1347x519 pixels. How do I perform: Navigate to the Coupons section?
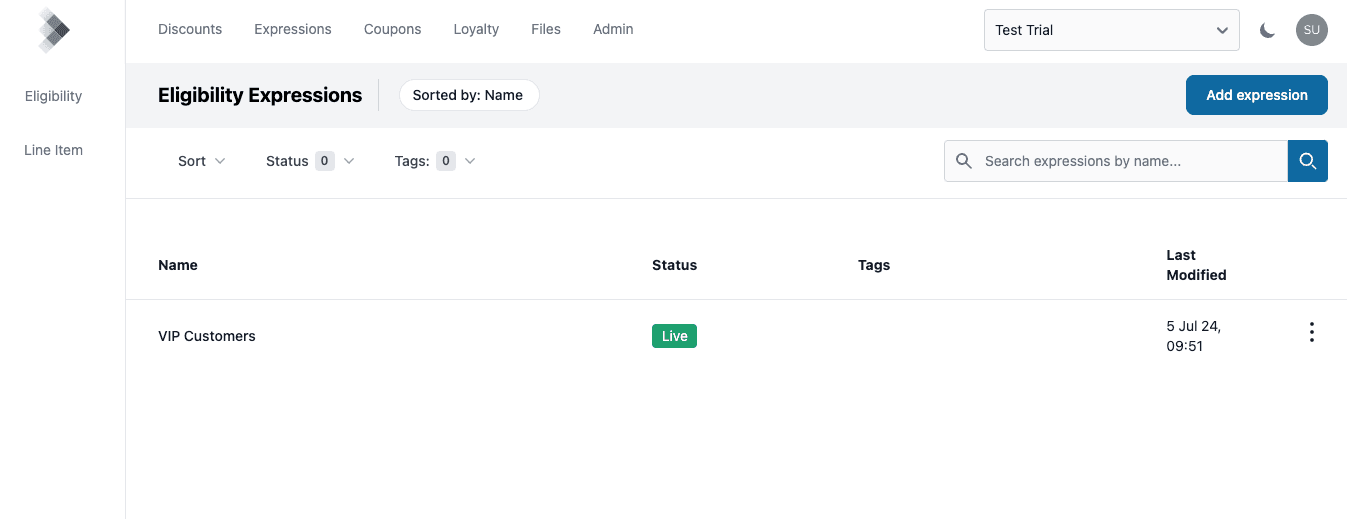tap(392, 29)
